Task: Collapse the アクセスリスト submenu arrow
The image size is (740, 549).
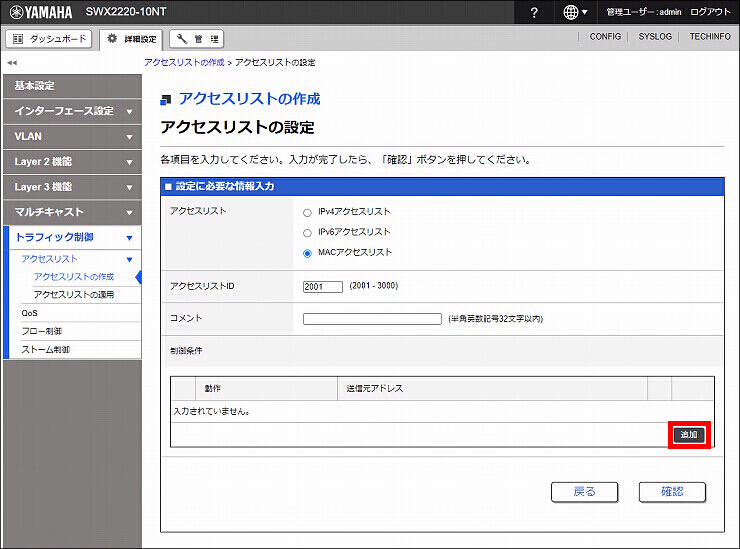Action: (129, 259)
